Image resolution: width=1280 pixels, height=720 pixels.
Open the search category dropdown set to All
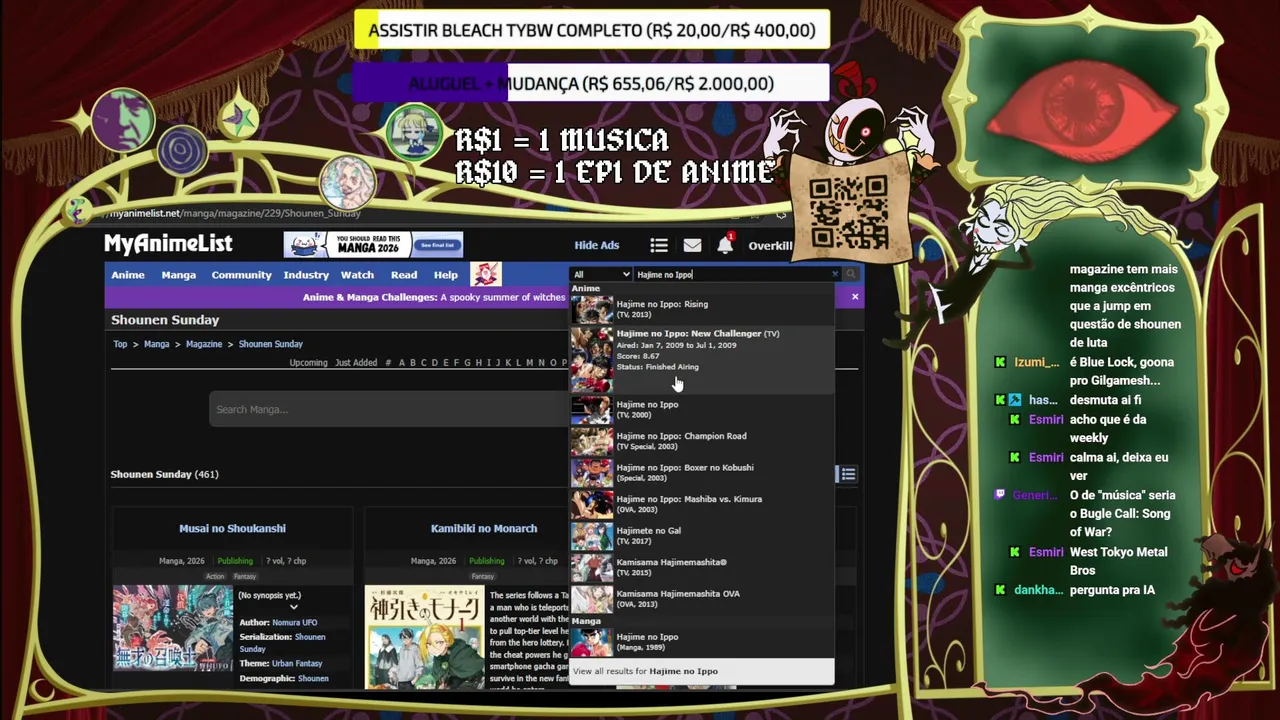601,274
